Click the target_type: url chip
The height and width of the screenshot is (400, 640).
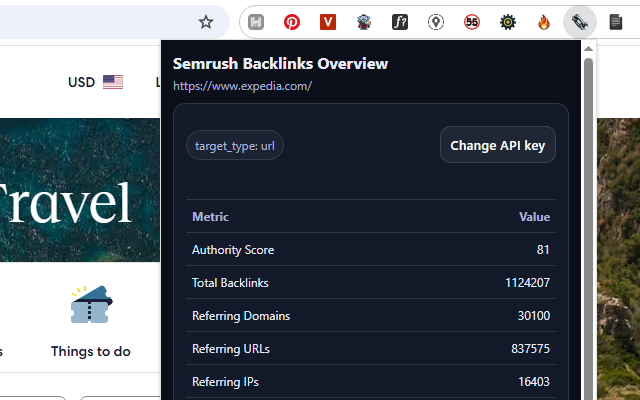coord(235,145)
